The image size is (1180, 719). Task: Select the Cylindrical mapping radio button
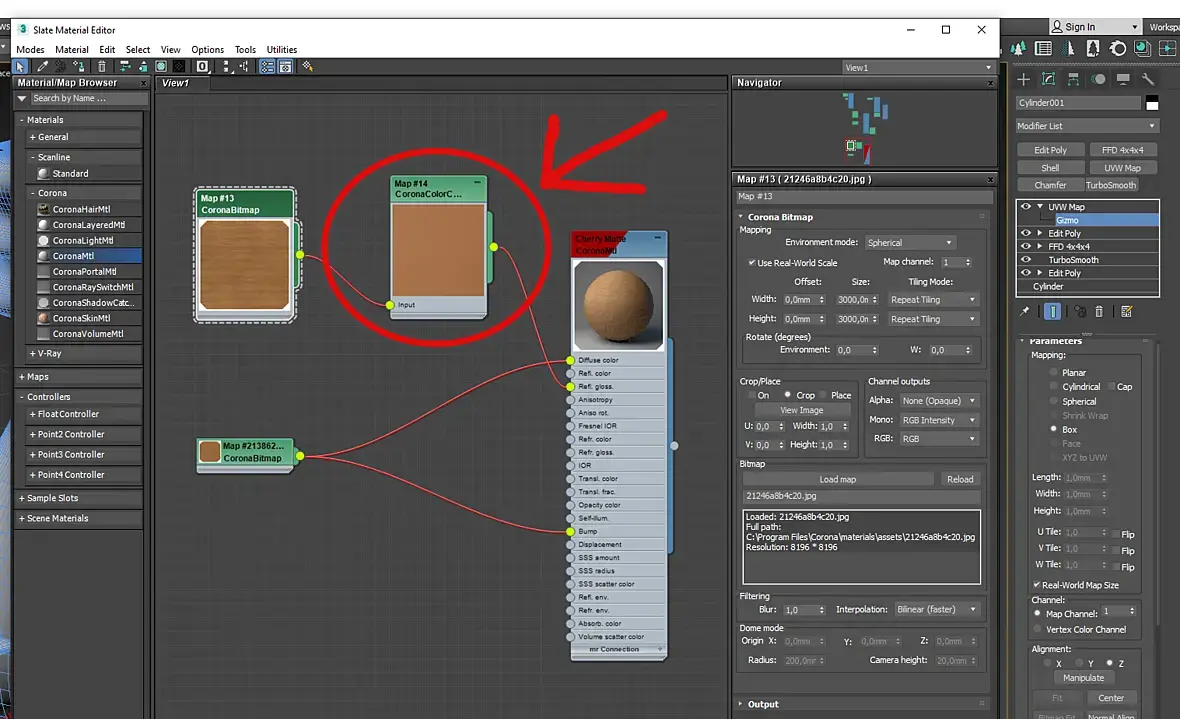(x=1054, y=386)
